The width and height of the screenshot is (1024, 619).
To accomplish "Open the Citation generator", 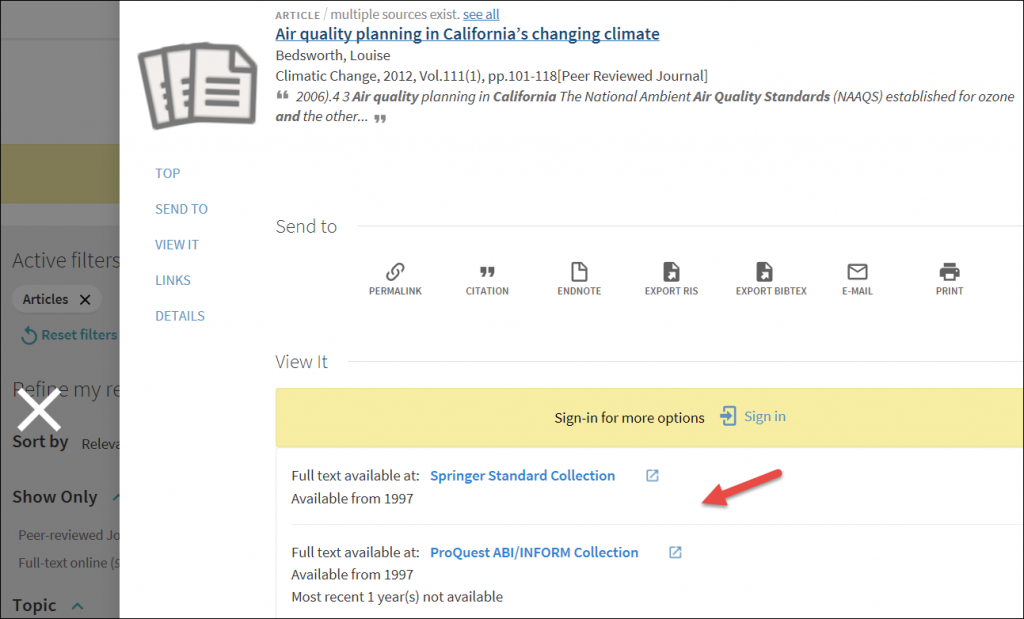I will coord(487,278).
